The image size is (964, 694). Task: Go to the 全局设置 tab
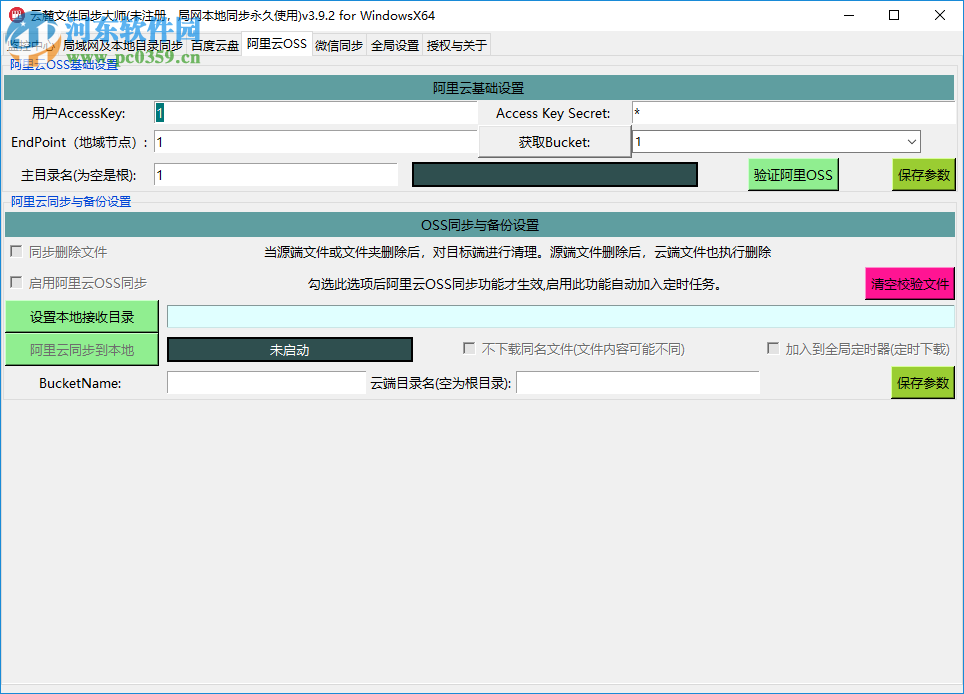click(x=395, y=45)
